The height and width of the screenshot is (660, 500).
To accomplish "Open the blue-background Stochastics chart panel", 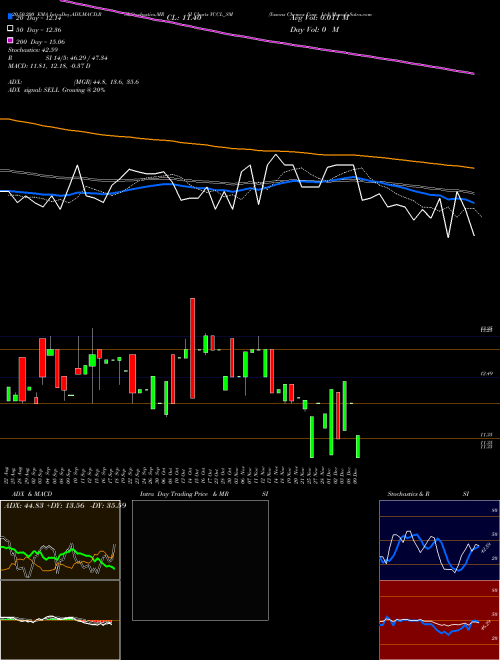I will point(439,540).
